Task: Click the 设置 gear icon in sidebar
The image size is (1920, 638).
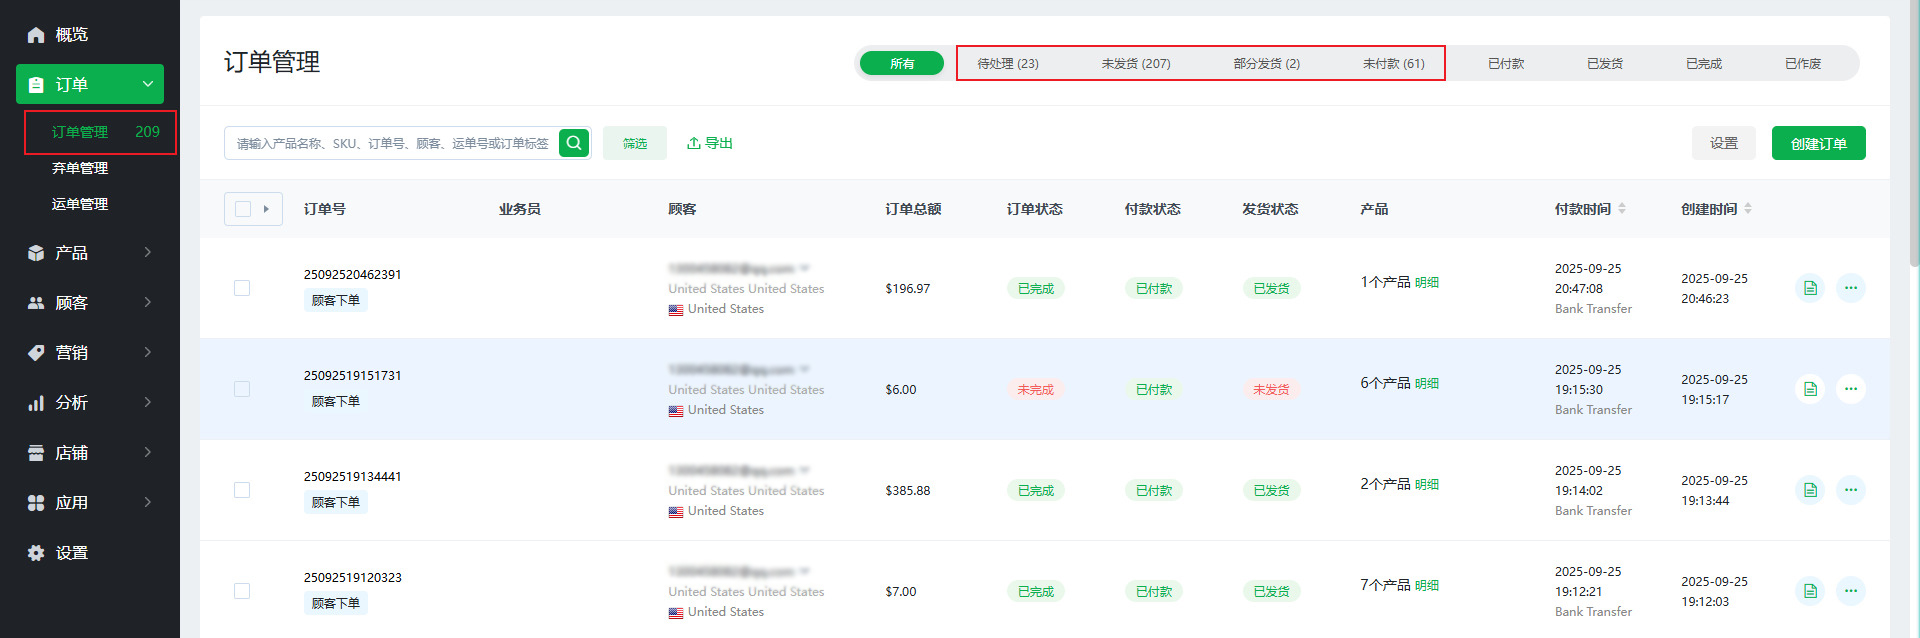Action: click(36, 553)
